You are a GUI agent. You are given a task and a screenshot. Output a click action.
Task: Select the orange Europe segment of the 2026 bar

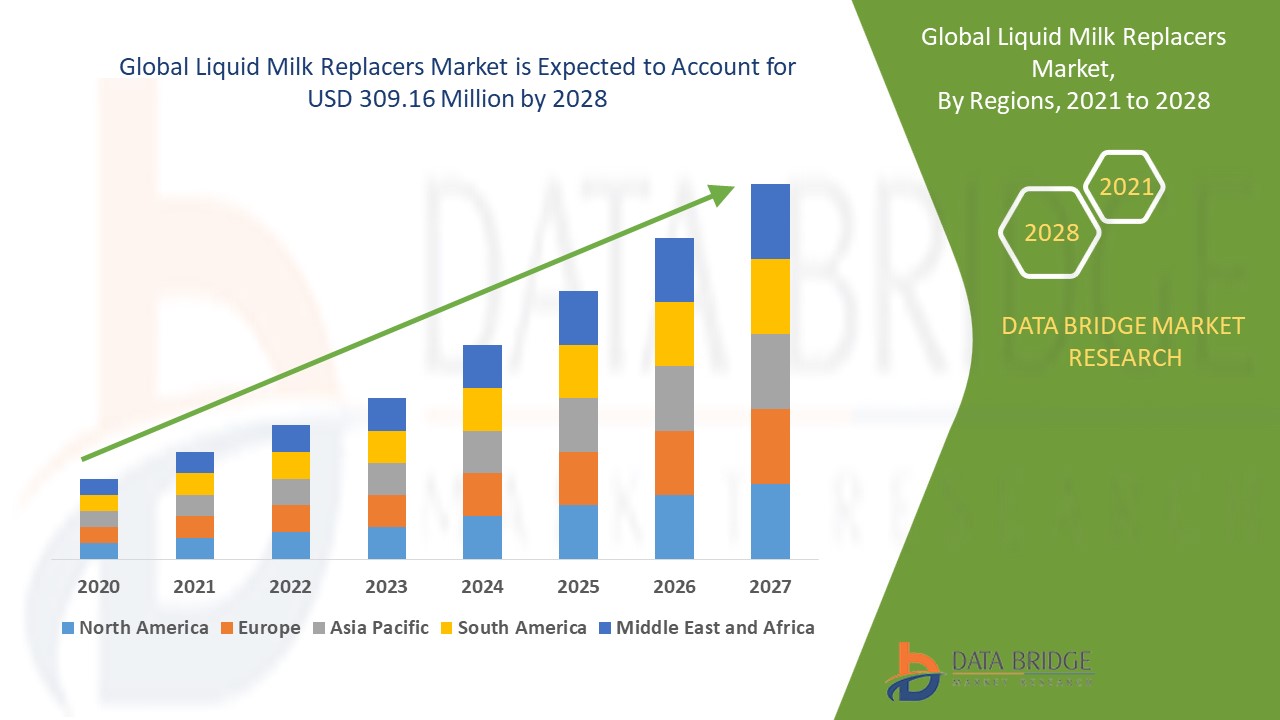point(674,462)
